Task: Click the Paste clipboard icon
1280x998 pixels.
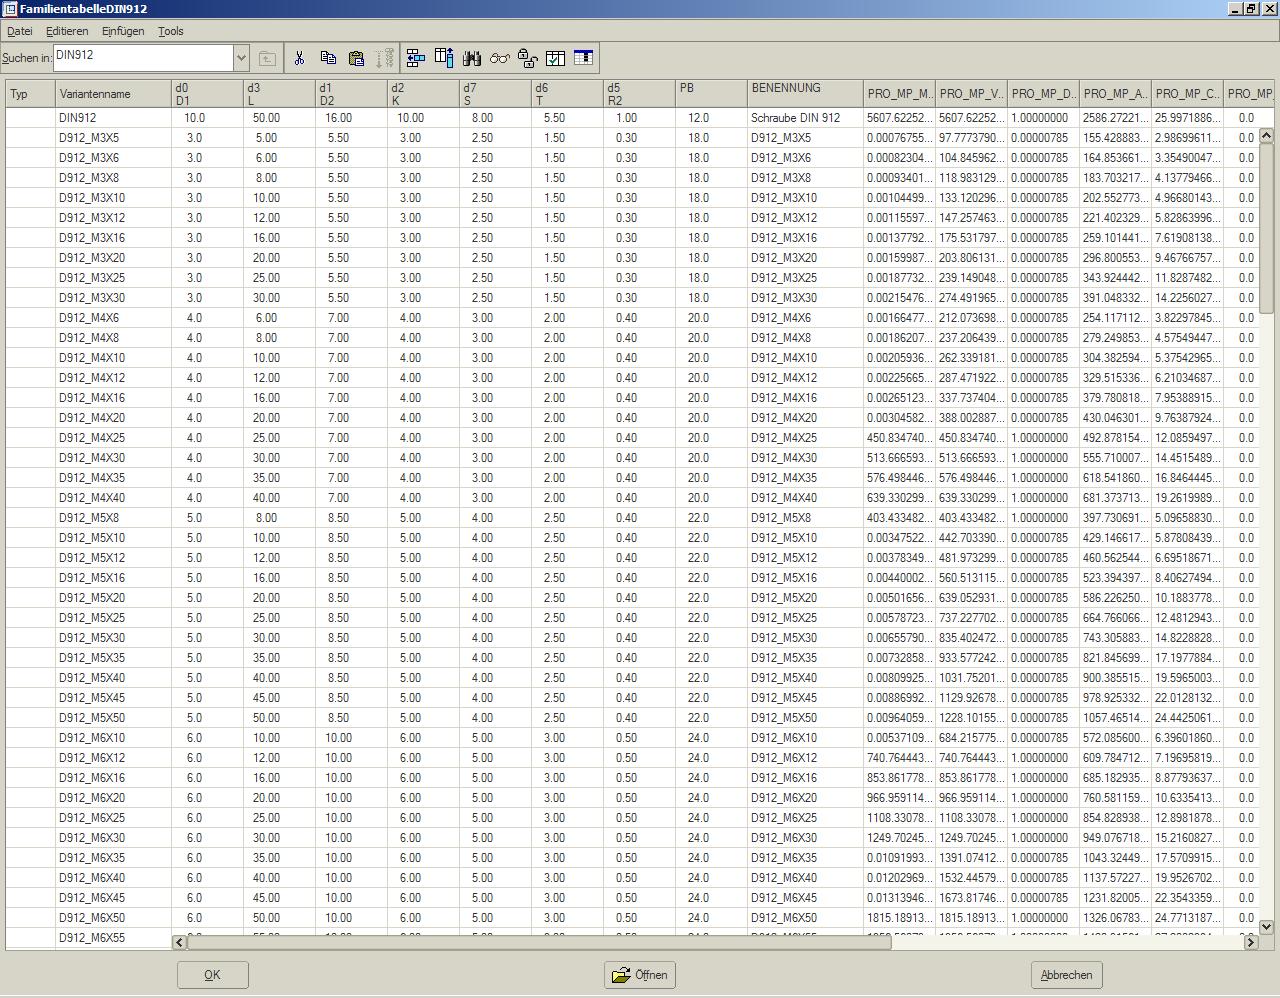Action: [x=356, y=58]
